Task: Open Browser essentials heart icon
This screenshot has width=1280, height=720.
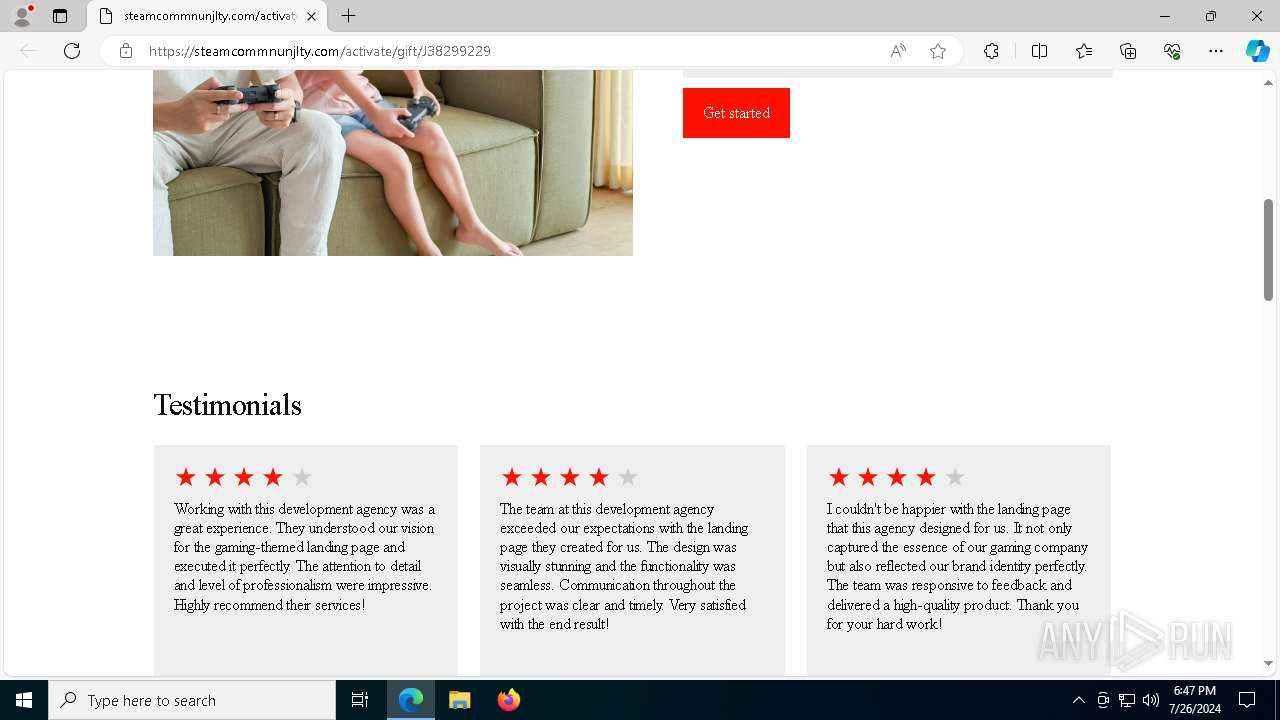Action: click(x=1172, y=51)
